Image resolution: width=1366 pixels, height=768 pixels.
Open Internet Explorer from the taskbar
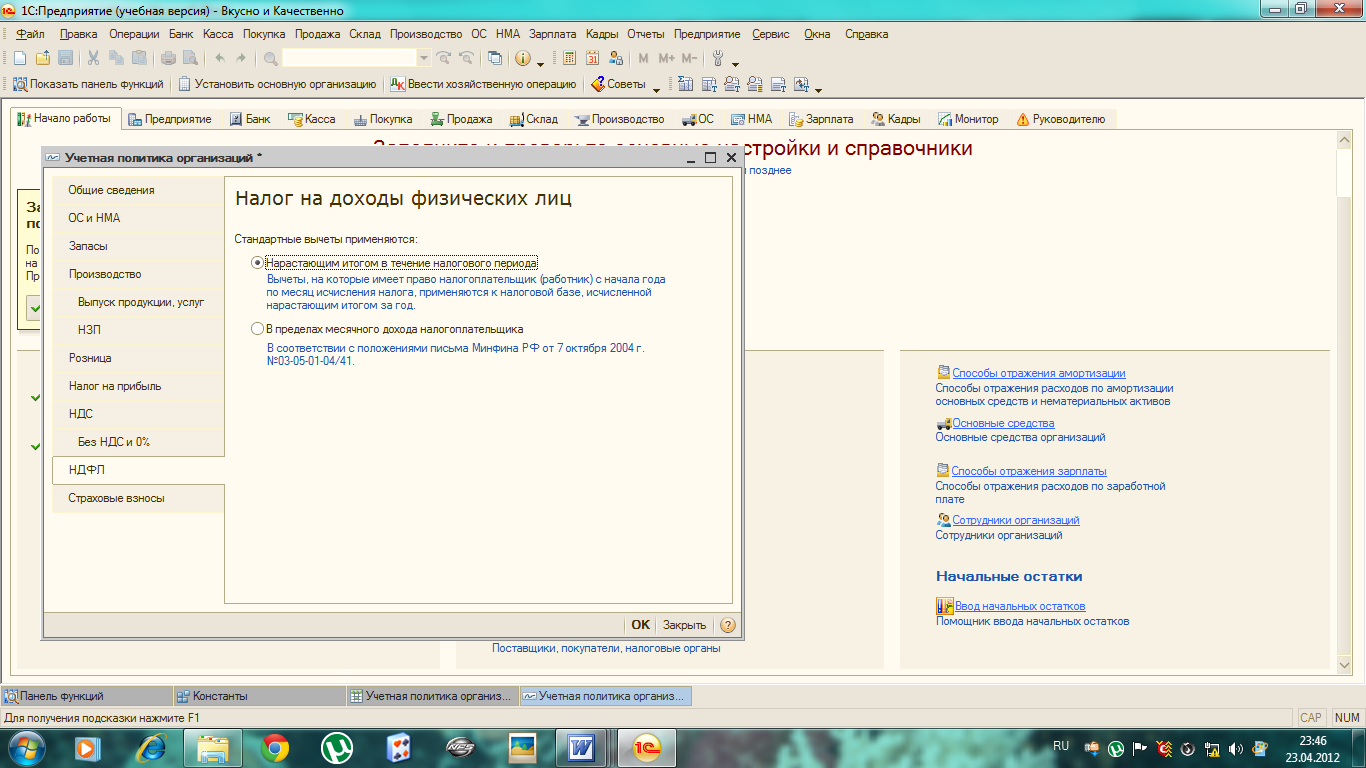click(152, 746)
